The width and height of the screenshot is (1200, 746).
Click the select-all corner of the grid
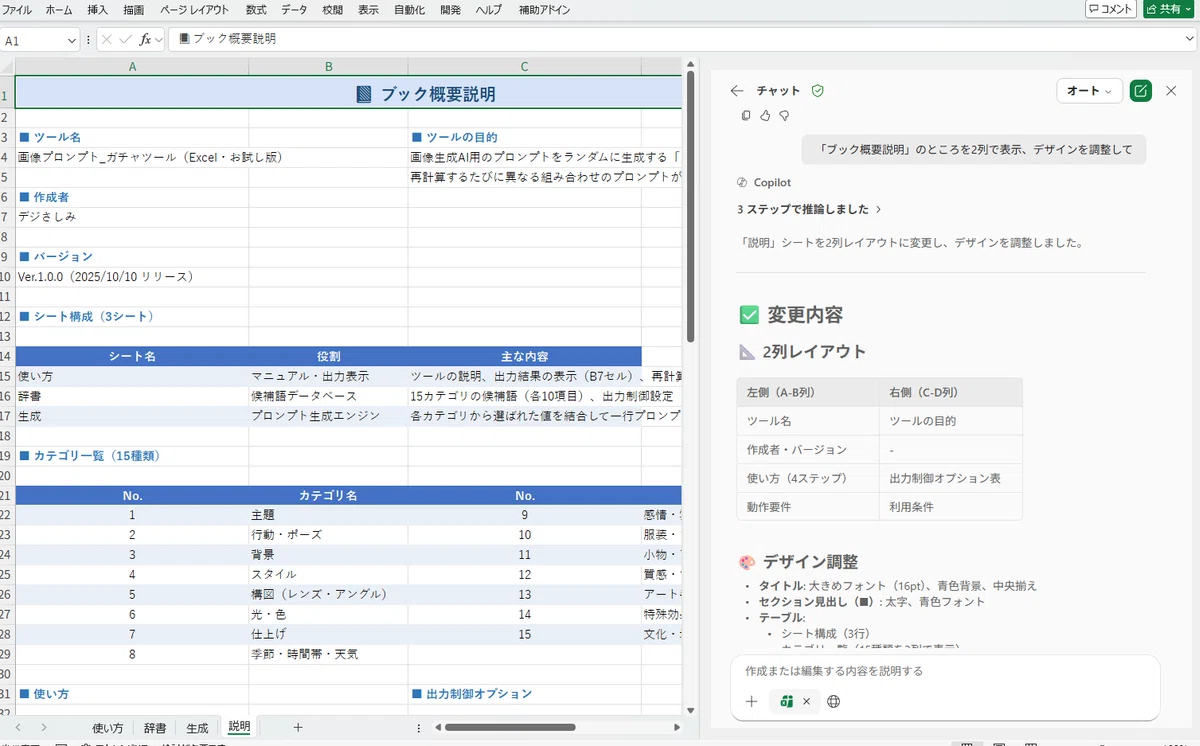tap(7, 66)
